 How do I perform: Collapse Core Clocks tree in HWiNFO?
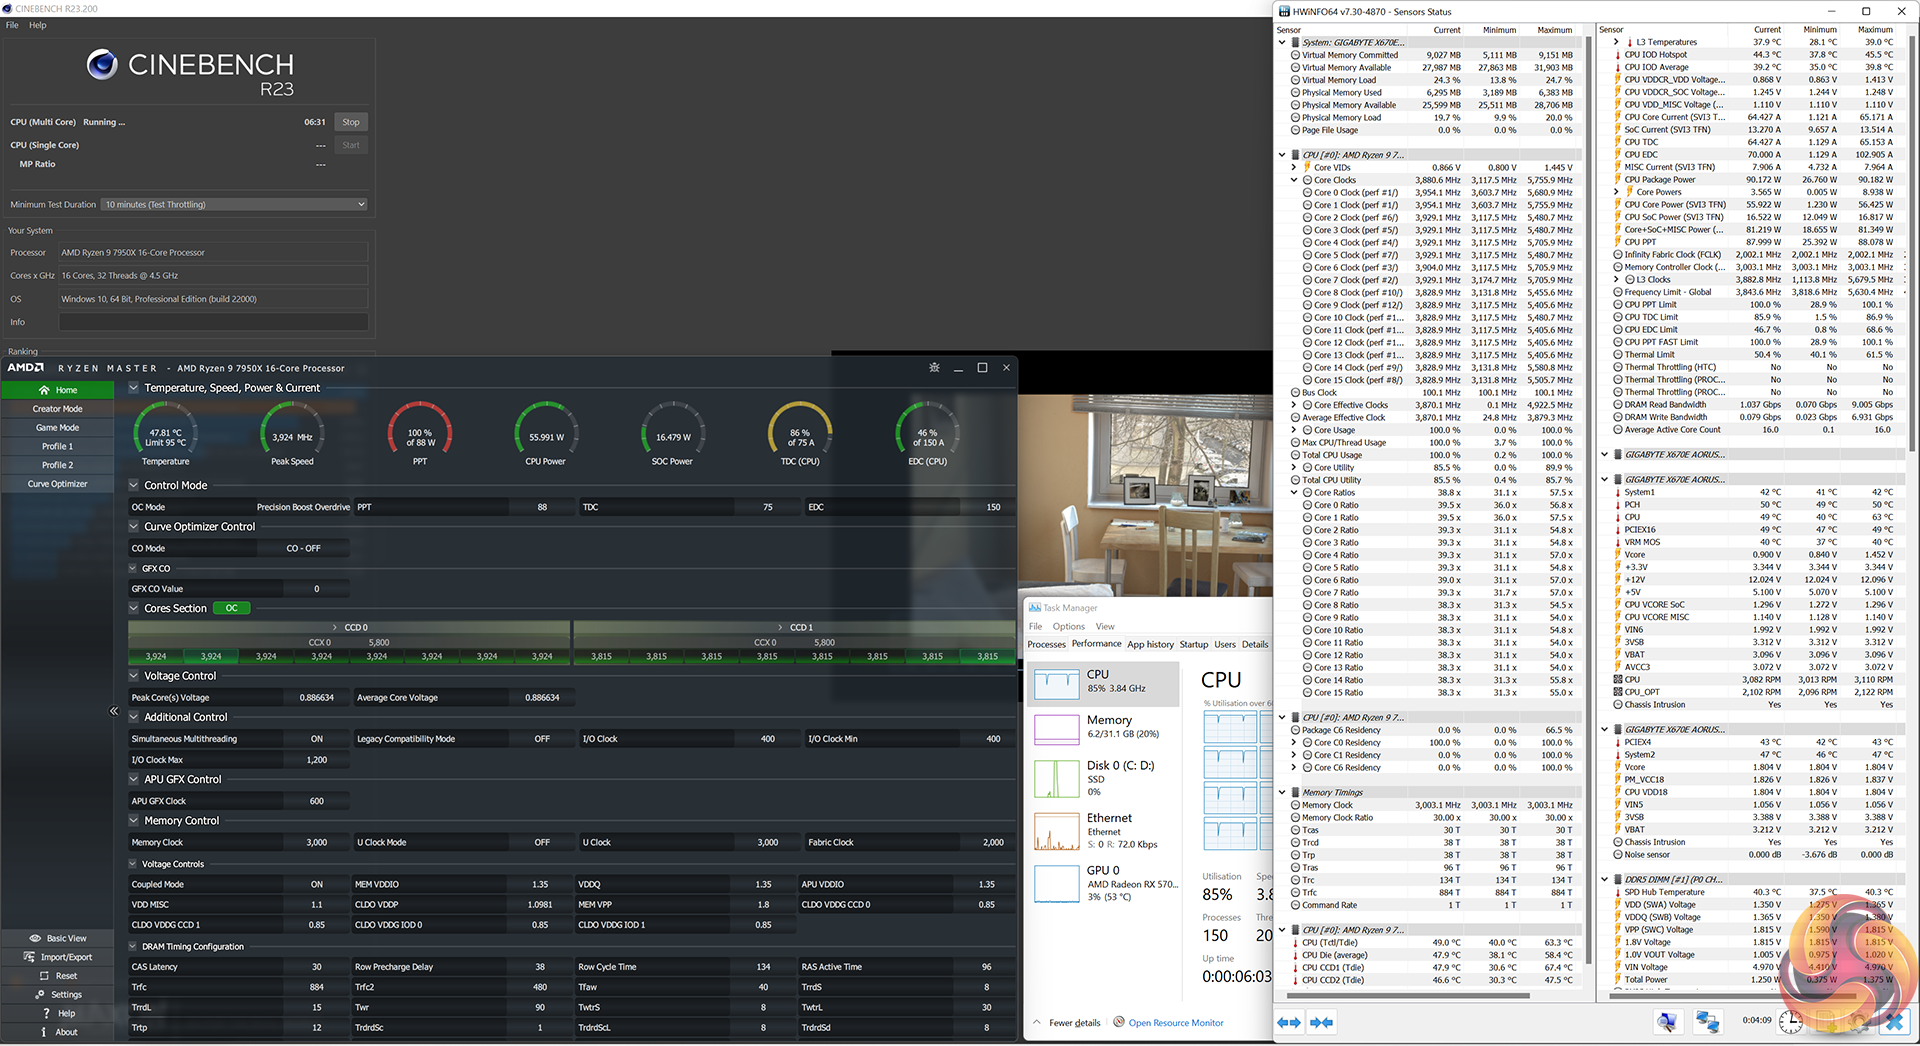(x=1294, y=180)
